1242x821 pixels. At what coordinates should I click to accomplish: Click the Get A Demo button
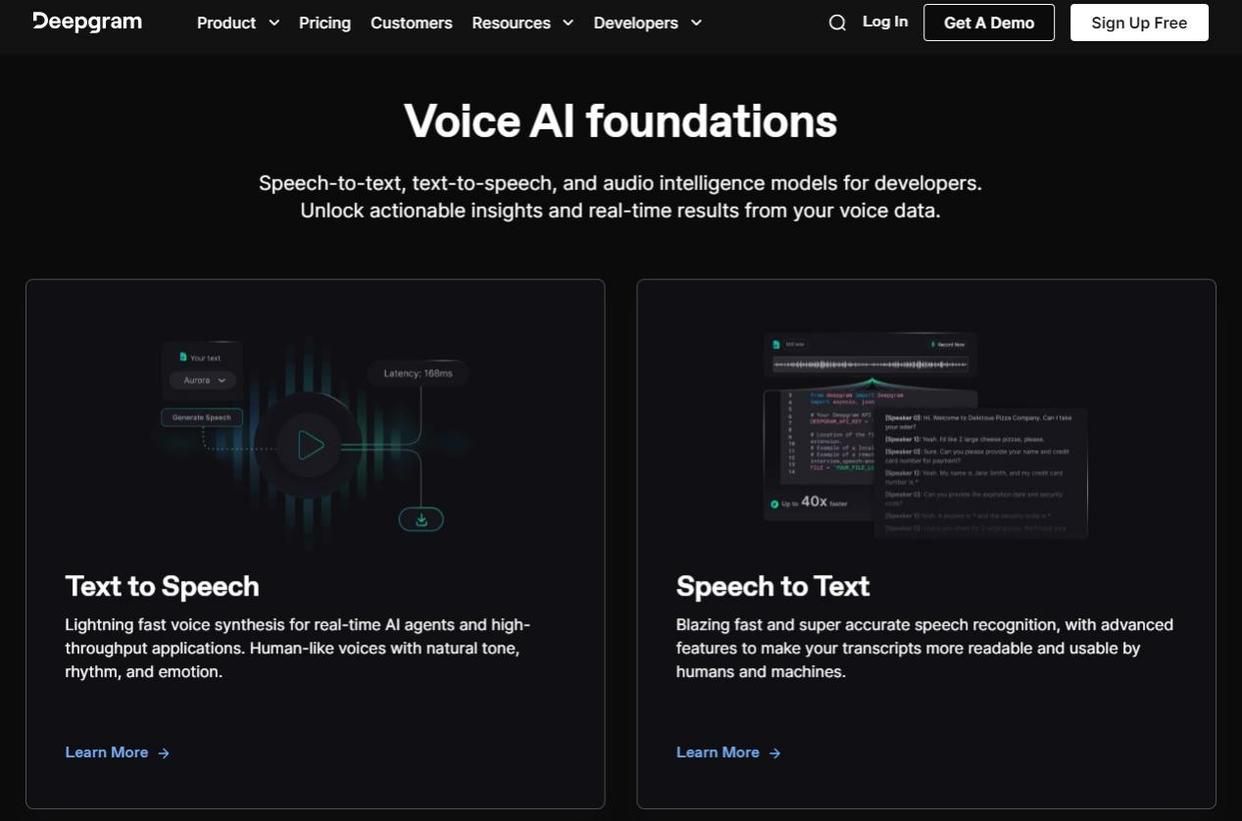(989, 23)
